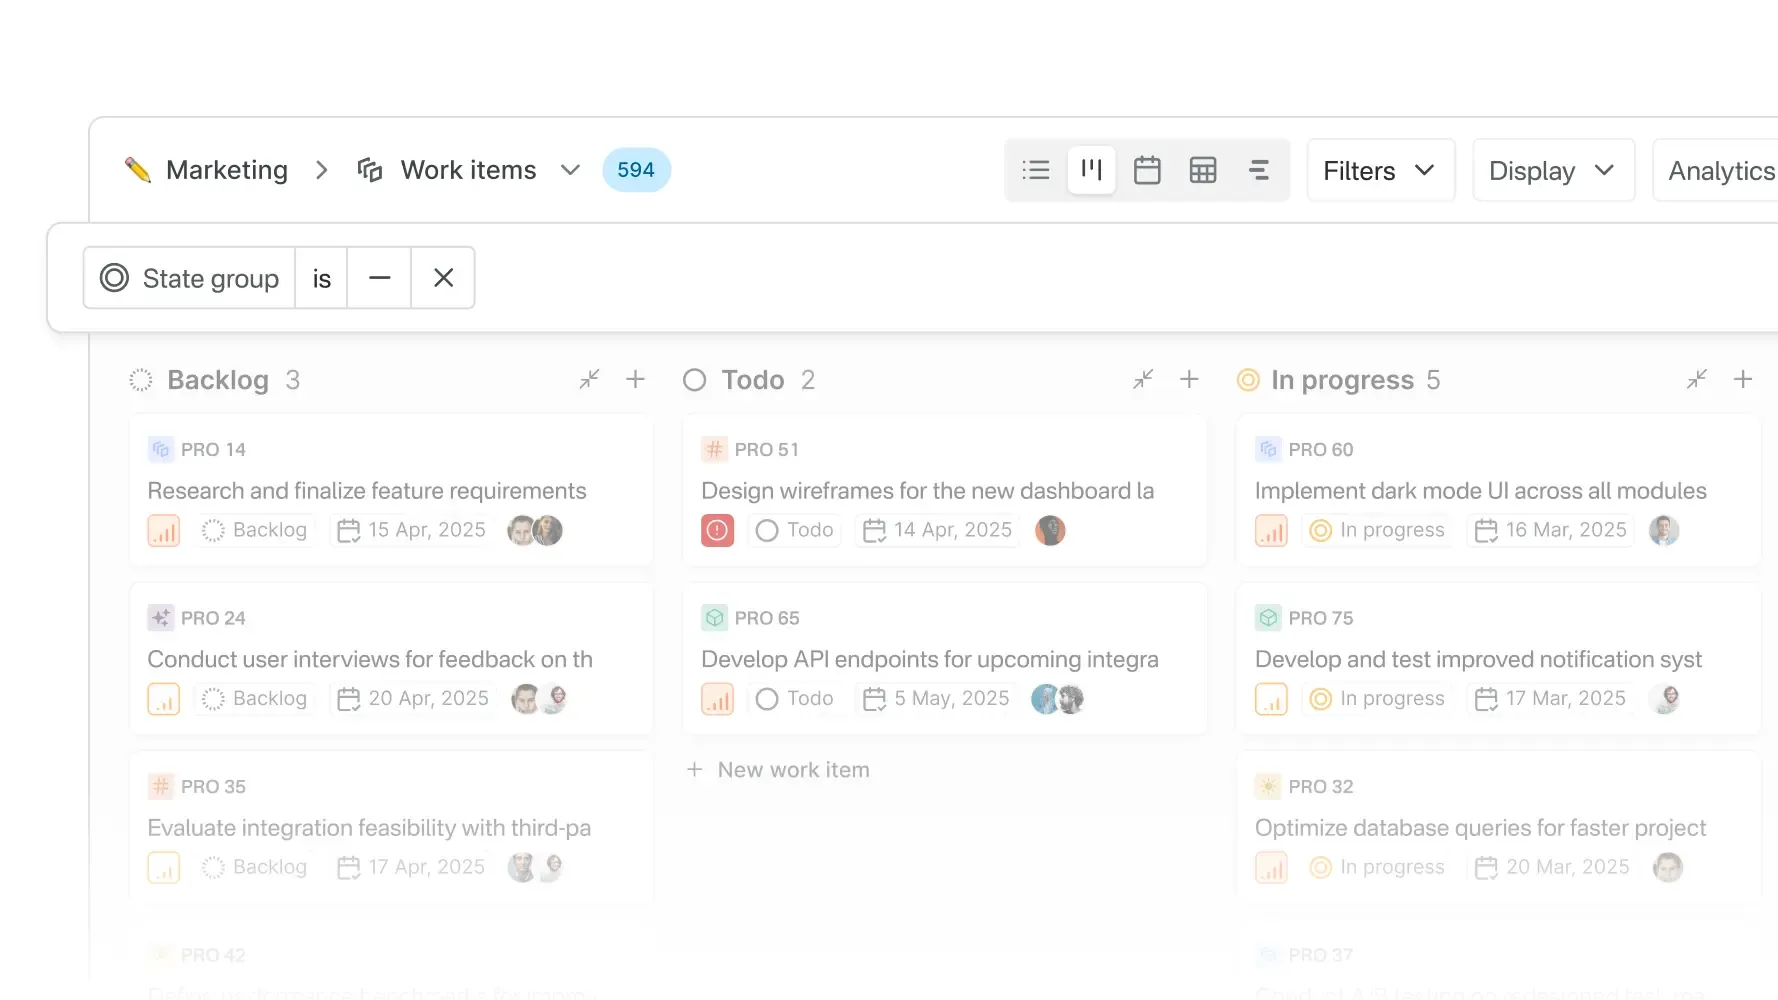The image size is (1778, 1000).
Task: Add new item to Backlog column
Action: coord(635,379)
